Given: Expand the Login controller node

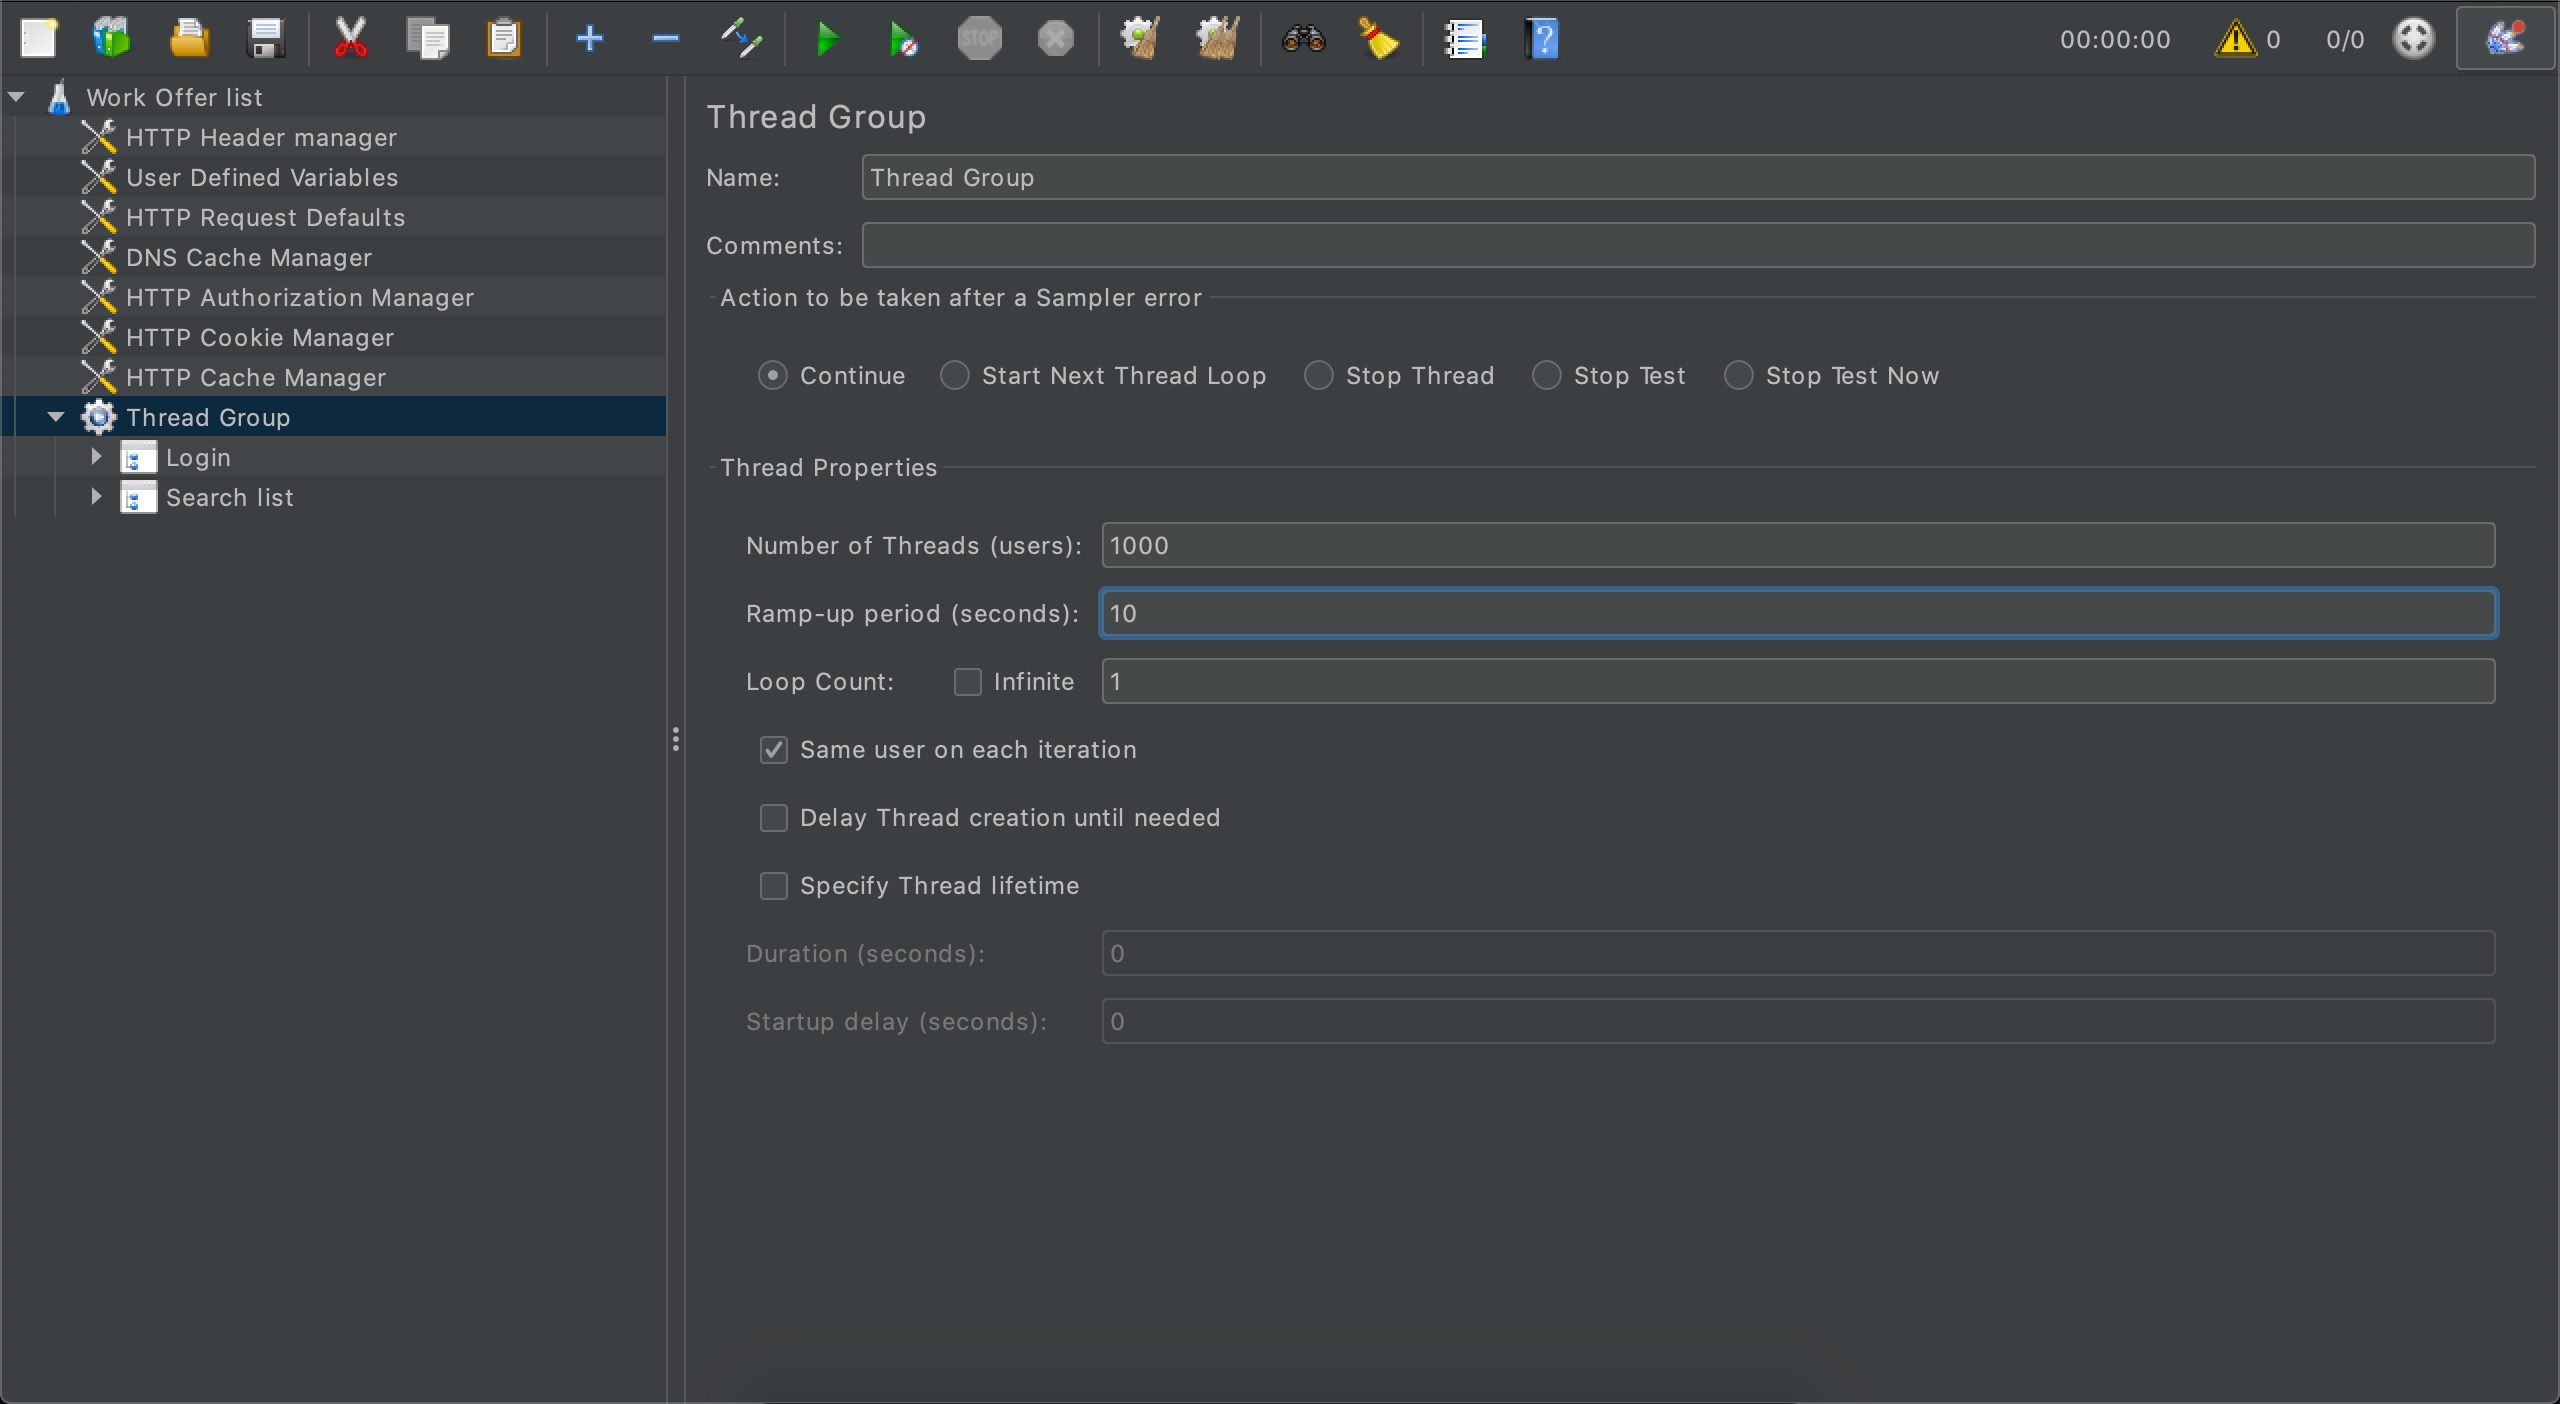Looking at the screenshot, I should coord(97,457).
